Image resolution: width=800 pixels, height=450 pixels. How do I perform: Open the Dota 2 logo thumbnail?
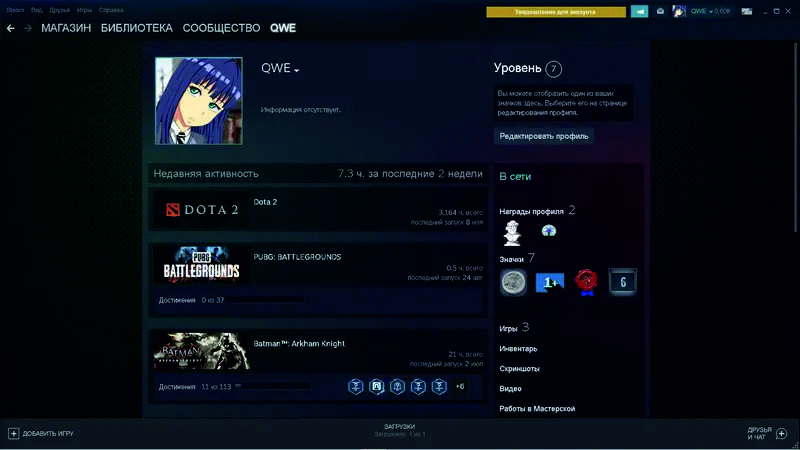(202, 210)
